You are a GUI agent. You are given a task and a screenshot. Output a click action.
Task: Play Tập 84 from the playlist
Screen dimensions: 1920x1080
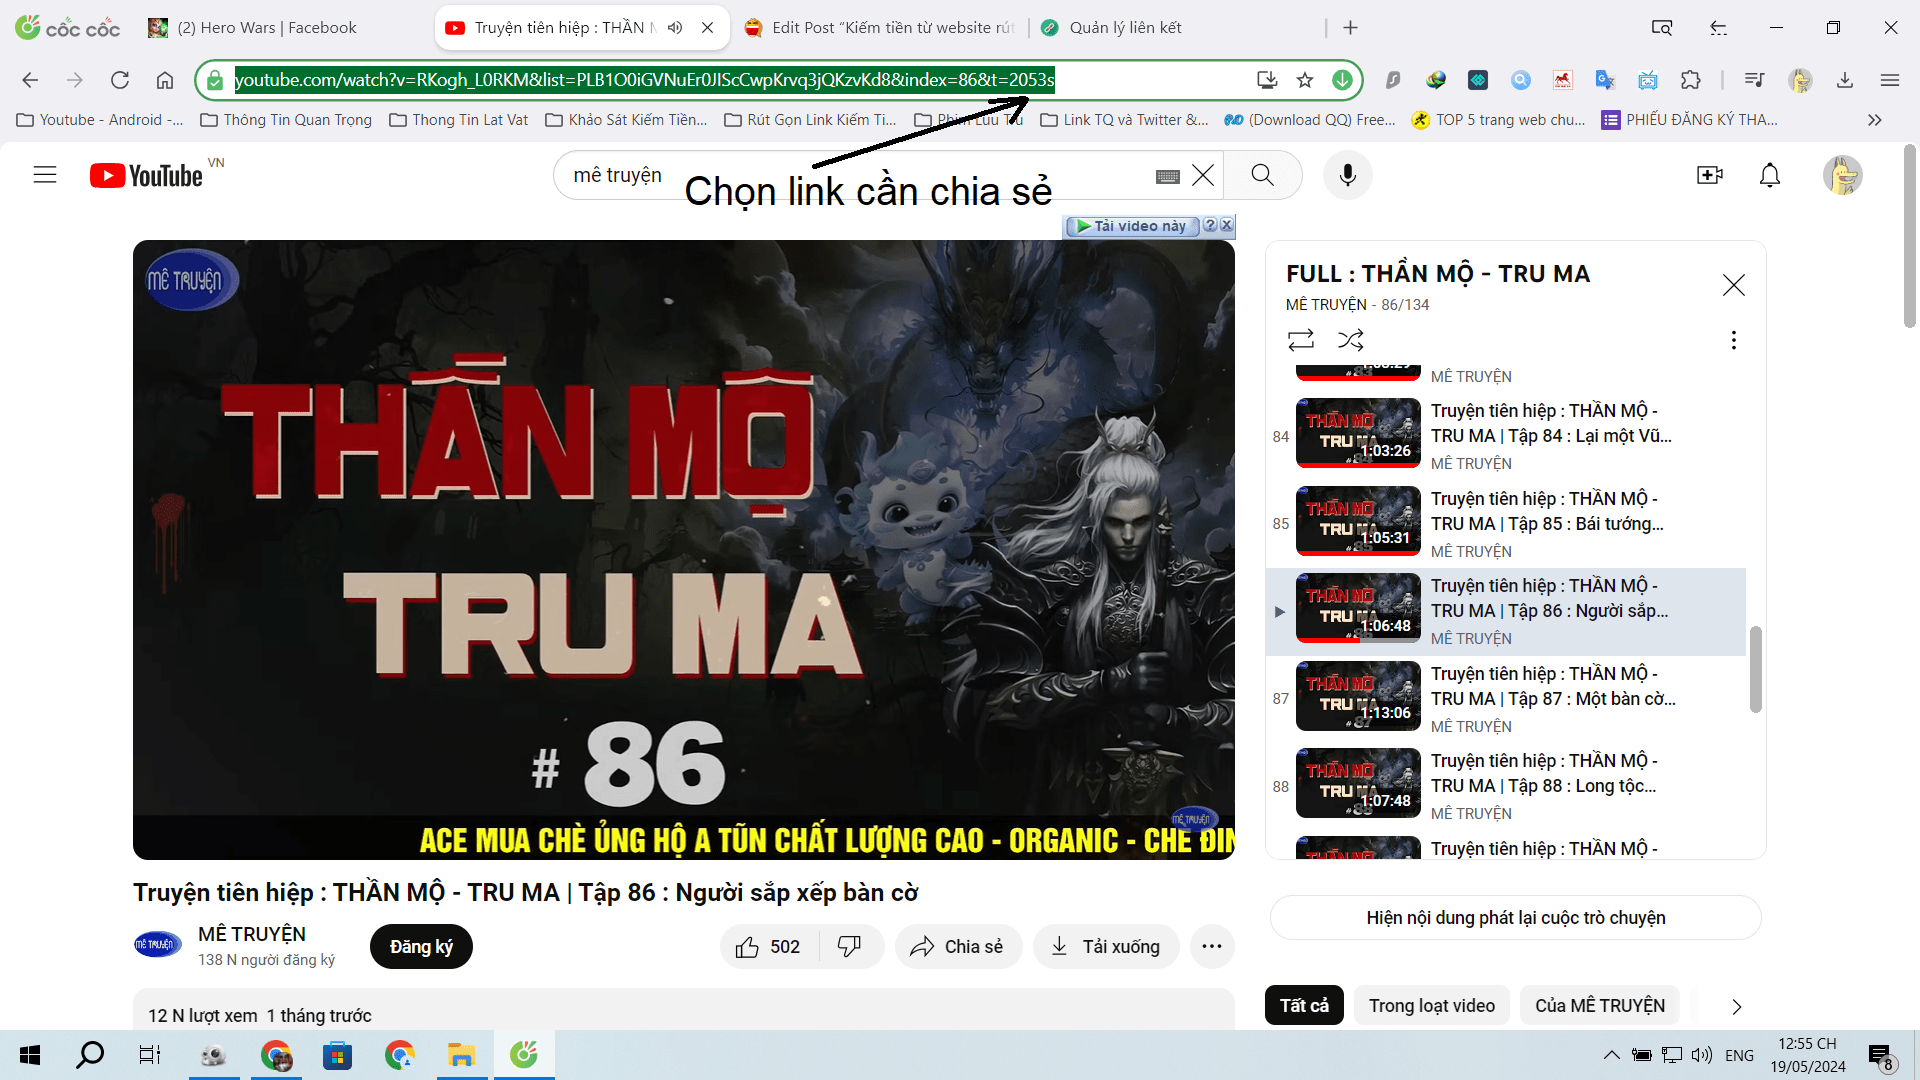[x=1506, y=436]
